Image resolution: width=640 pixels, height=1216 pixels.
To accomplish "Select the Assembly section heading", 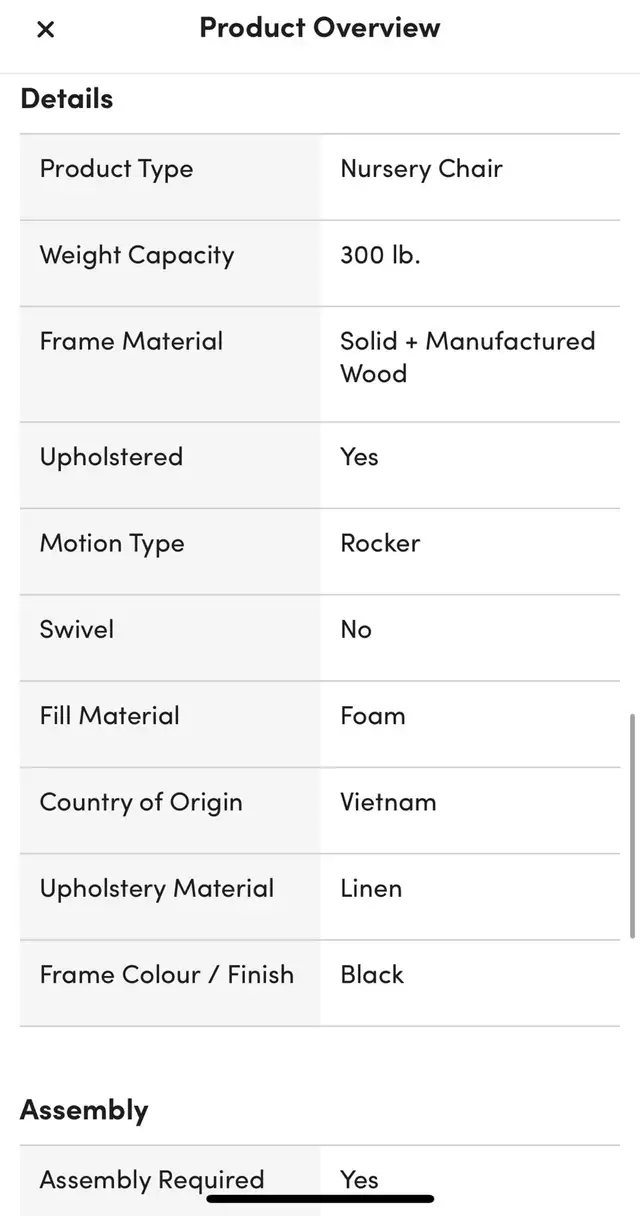I will click(x=84, y=1110).
